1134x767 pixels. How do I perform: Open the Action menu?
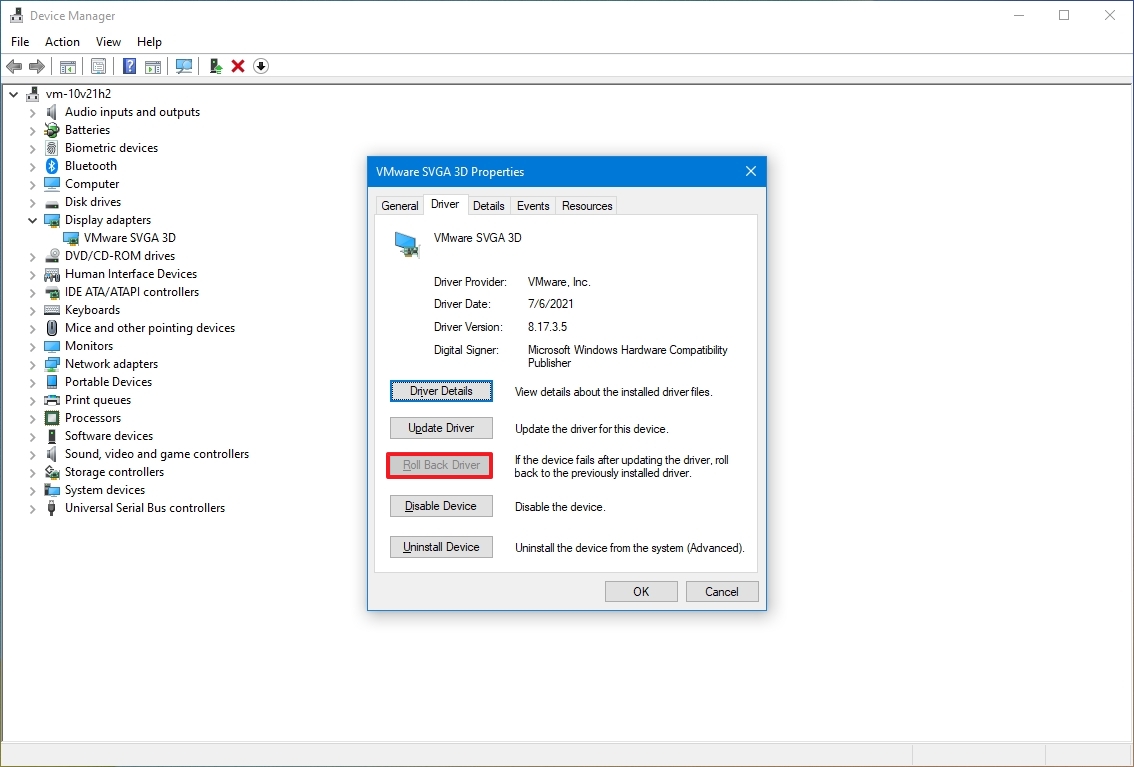coord(62,42)
